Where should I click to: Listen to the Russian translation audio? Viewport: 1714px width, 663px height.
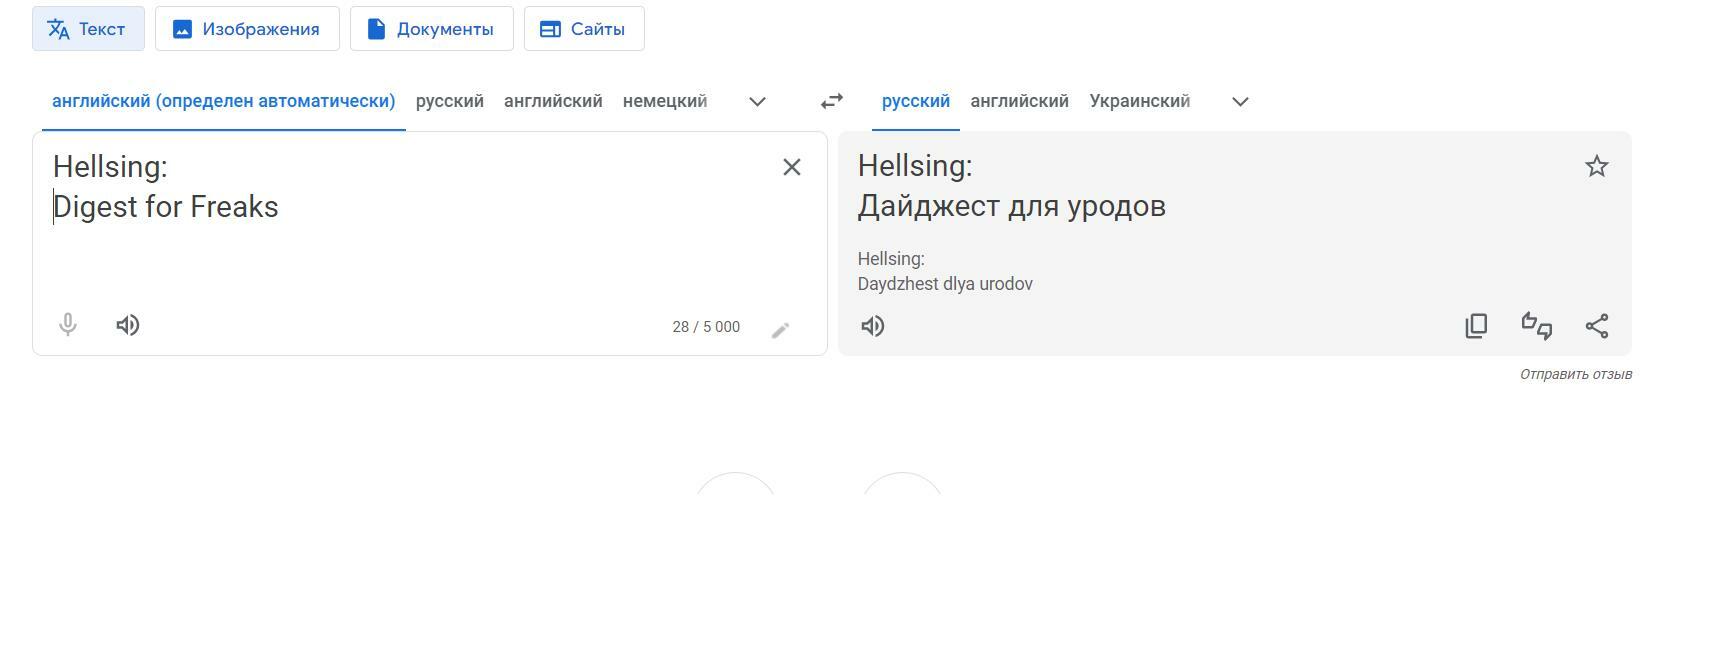pos(873,326)
